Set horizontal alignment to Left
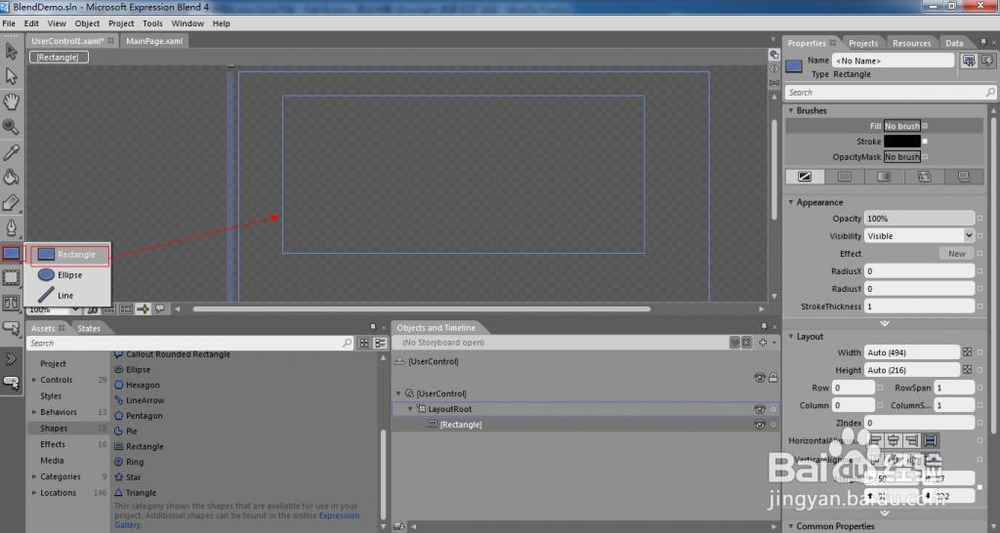The height and width of the screenshot is (533, 1000). pyautogui.click(x=876, y=440)
